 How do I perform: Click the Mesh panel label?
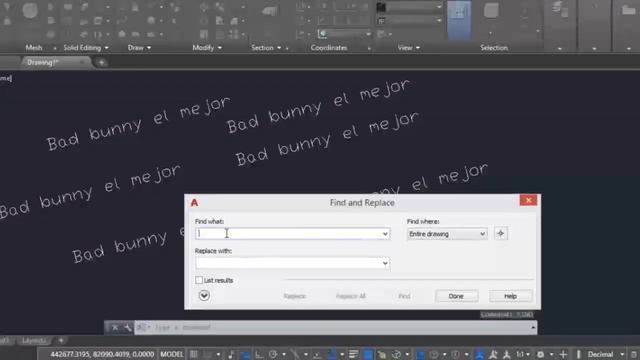pyautogui.click(x=33, y=48)
